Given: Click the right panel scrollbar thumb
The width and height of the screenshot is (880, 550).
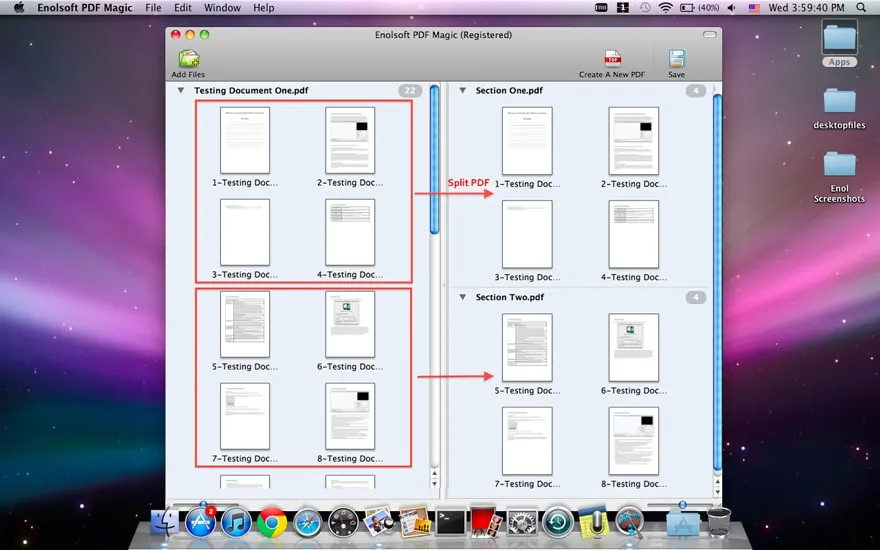Looking at the screenshot, I should coord(717,283).
